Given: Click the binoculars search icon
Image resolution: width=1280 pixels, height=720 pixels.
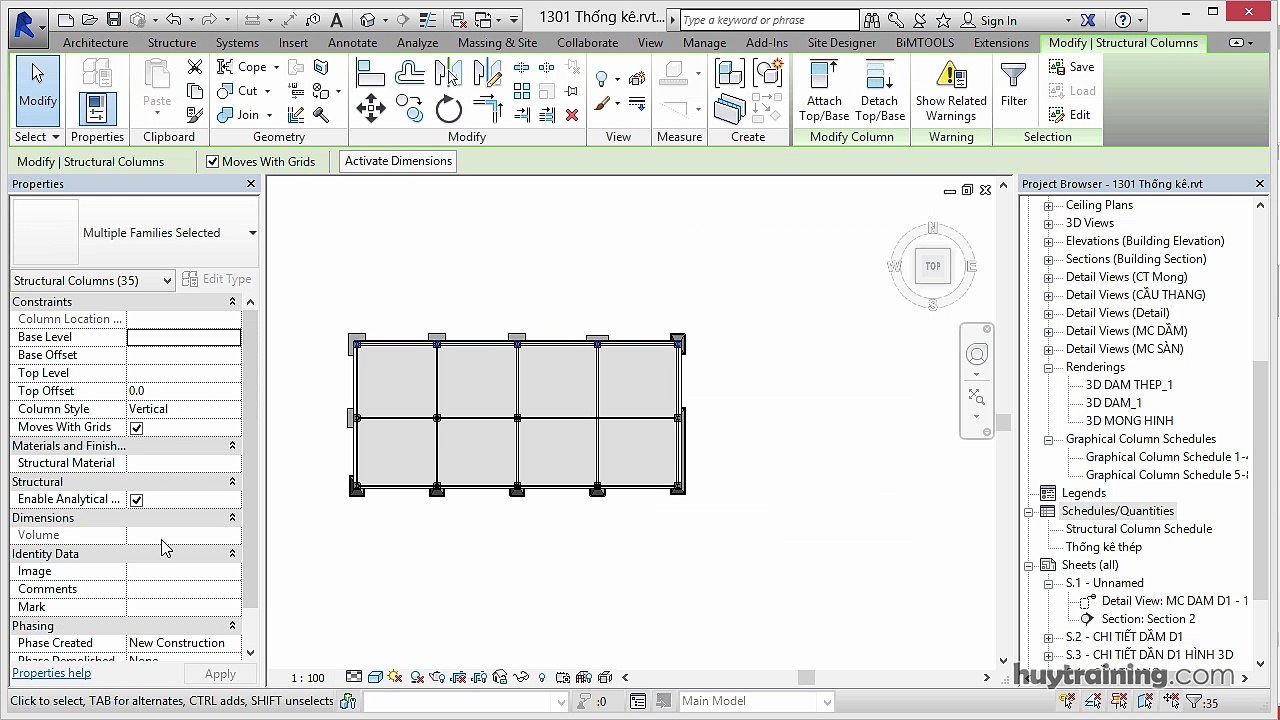Looking at the screenshot, I should pos(871,20).
